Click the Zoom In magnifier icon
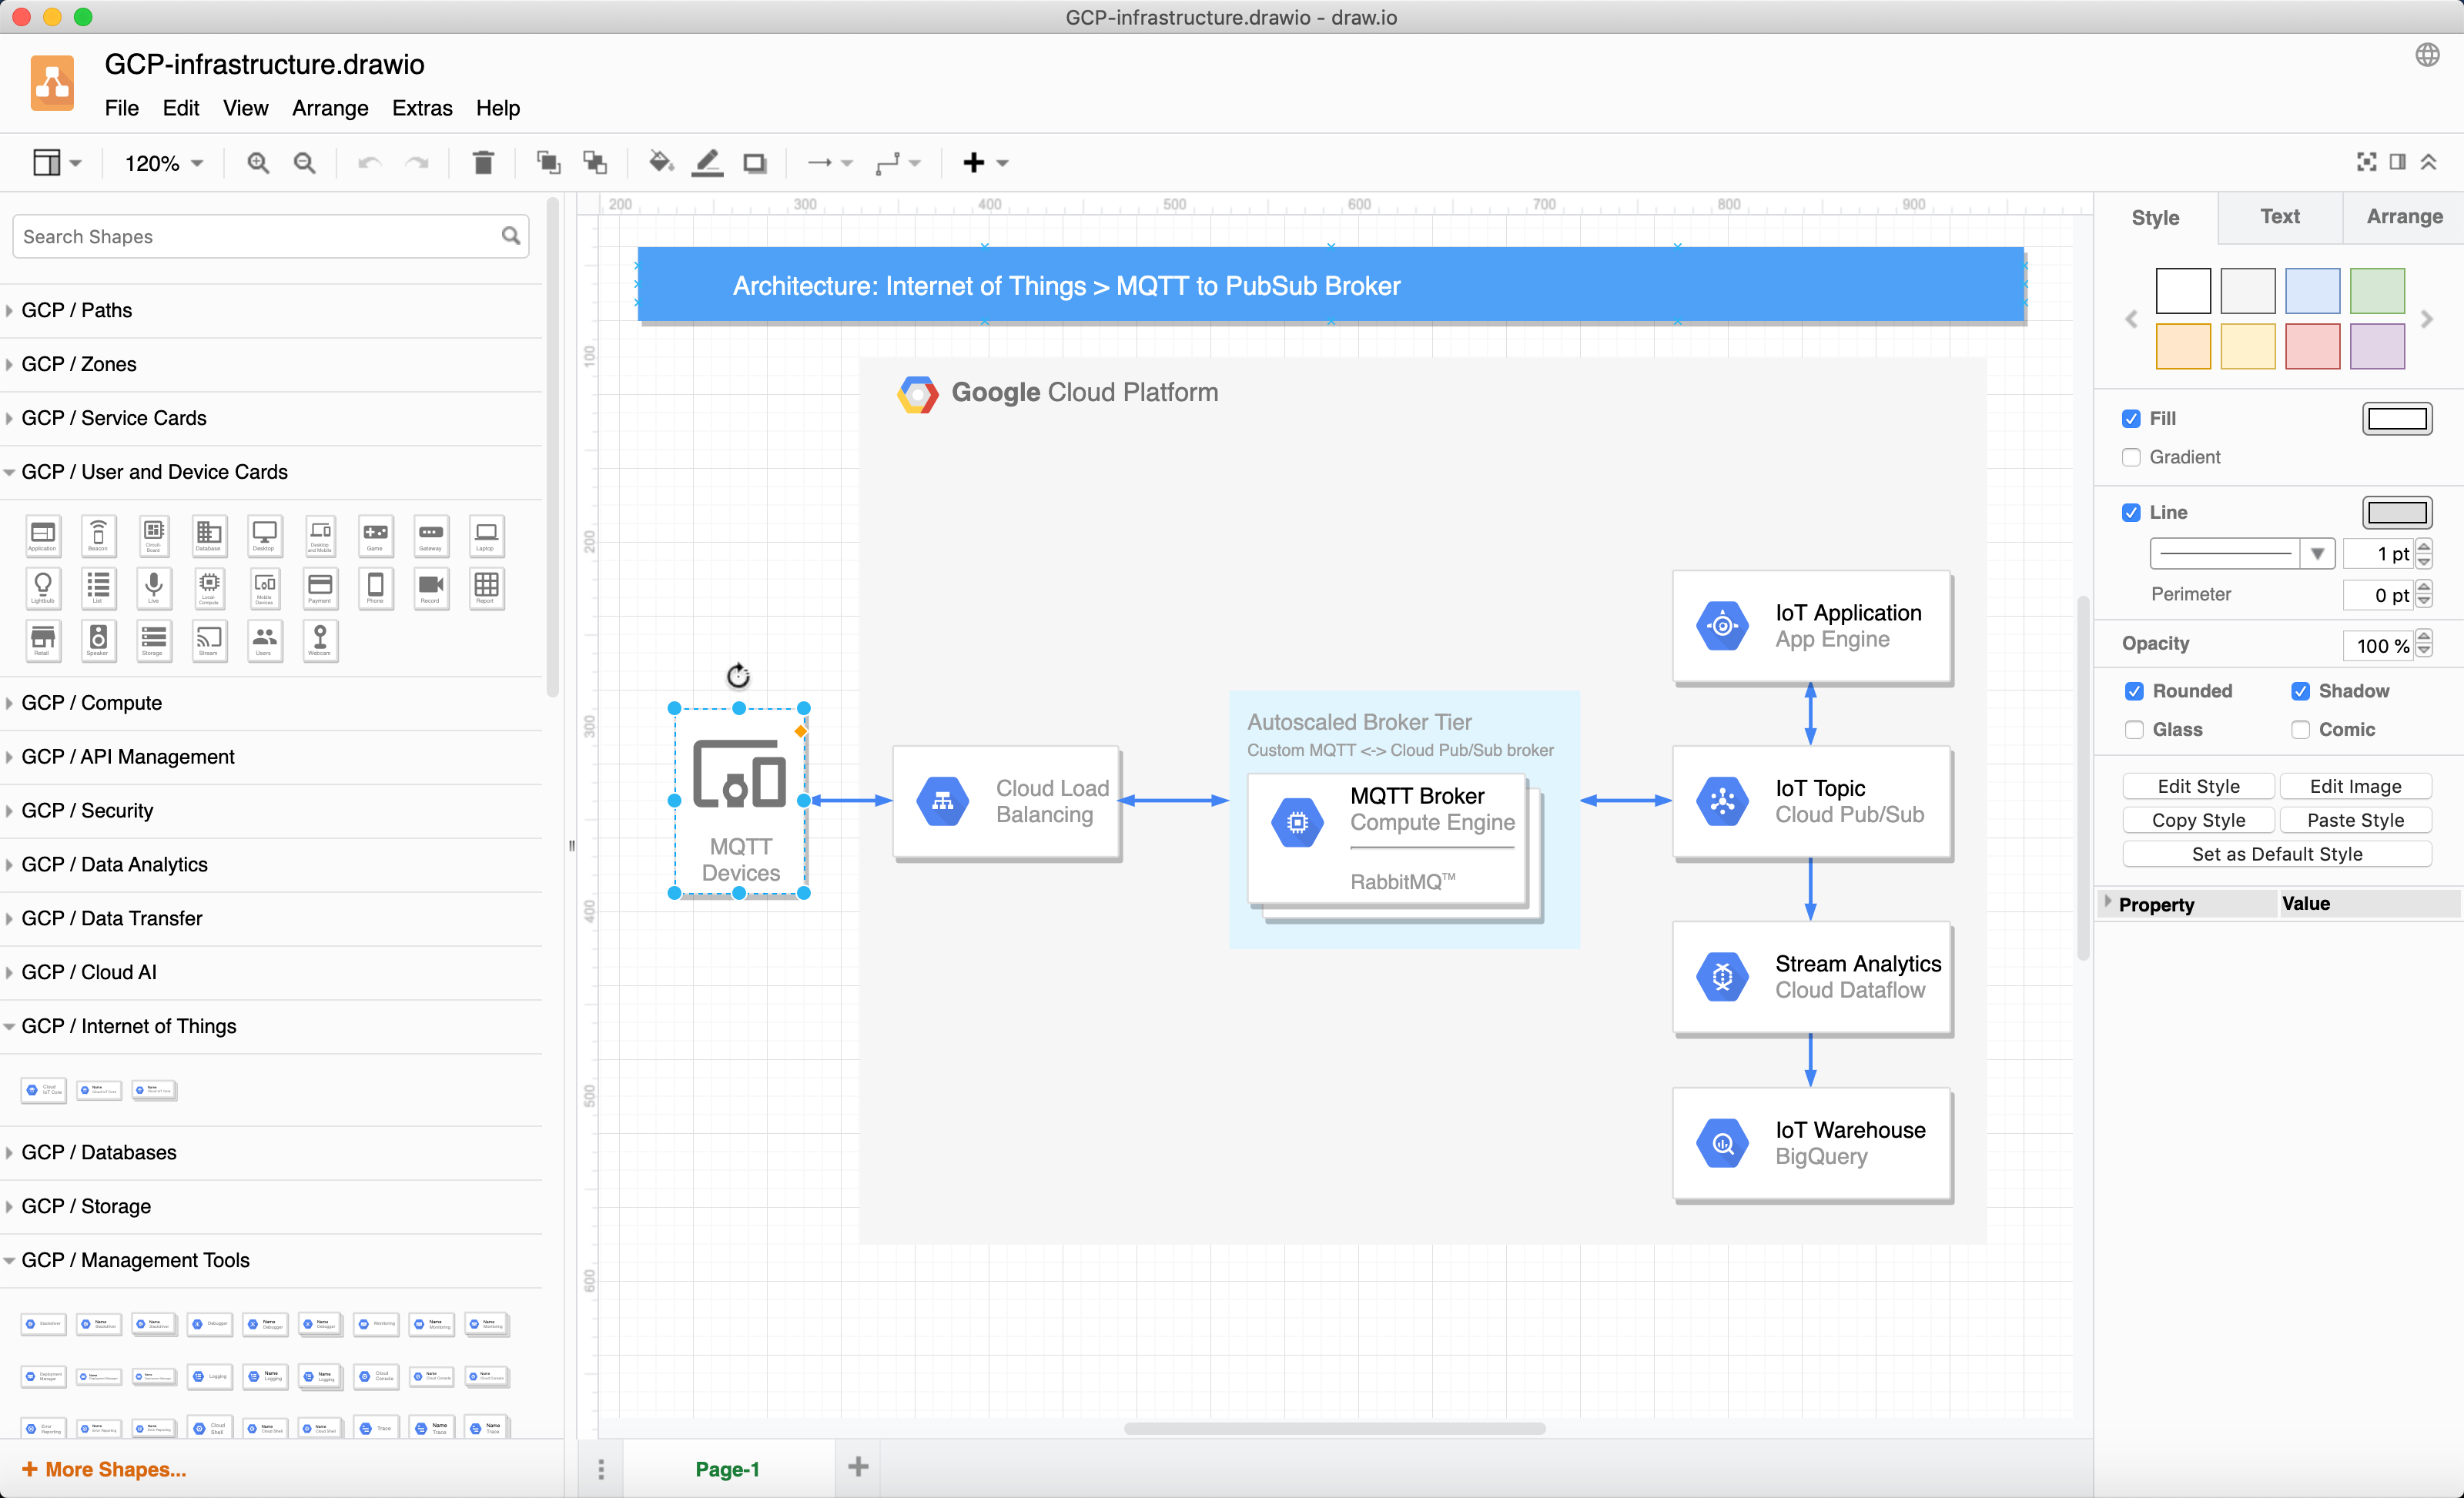The width and height of the screenshot is (2464, 1498). click(x=258, y=162)
